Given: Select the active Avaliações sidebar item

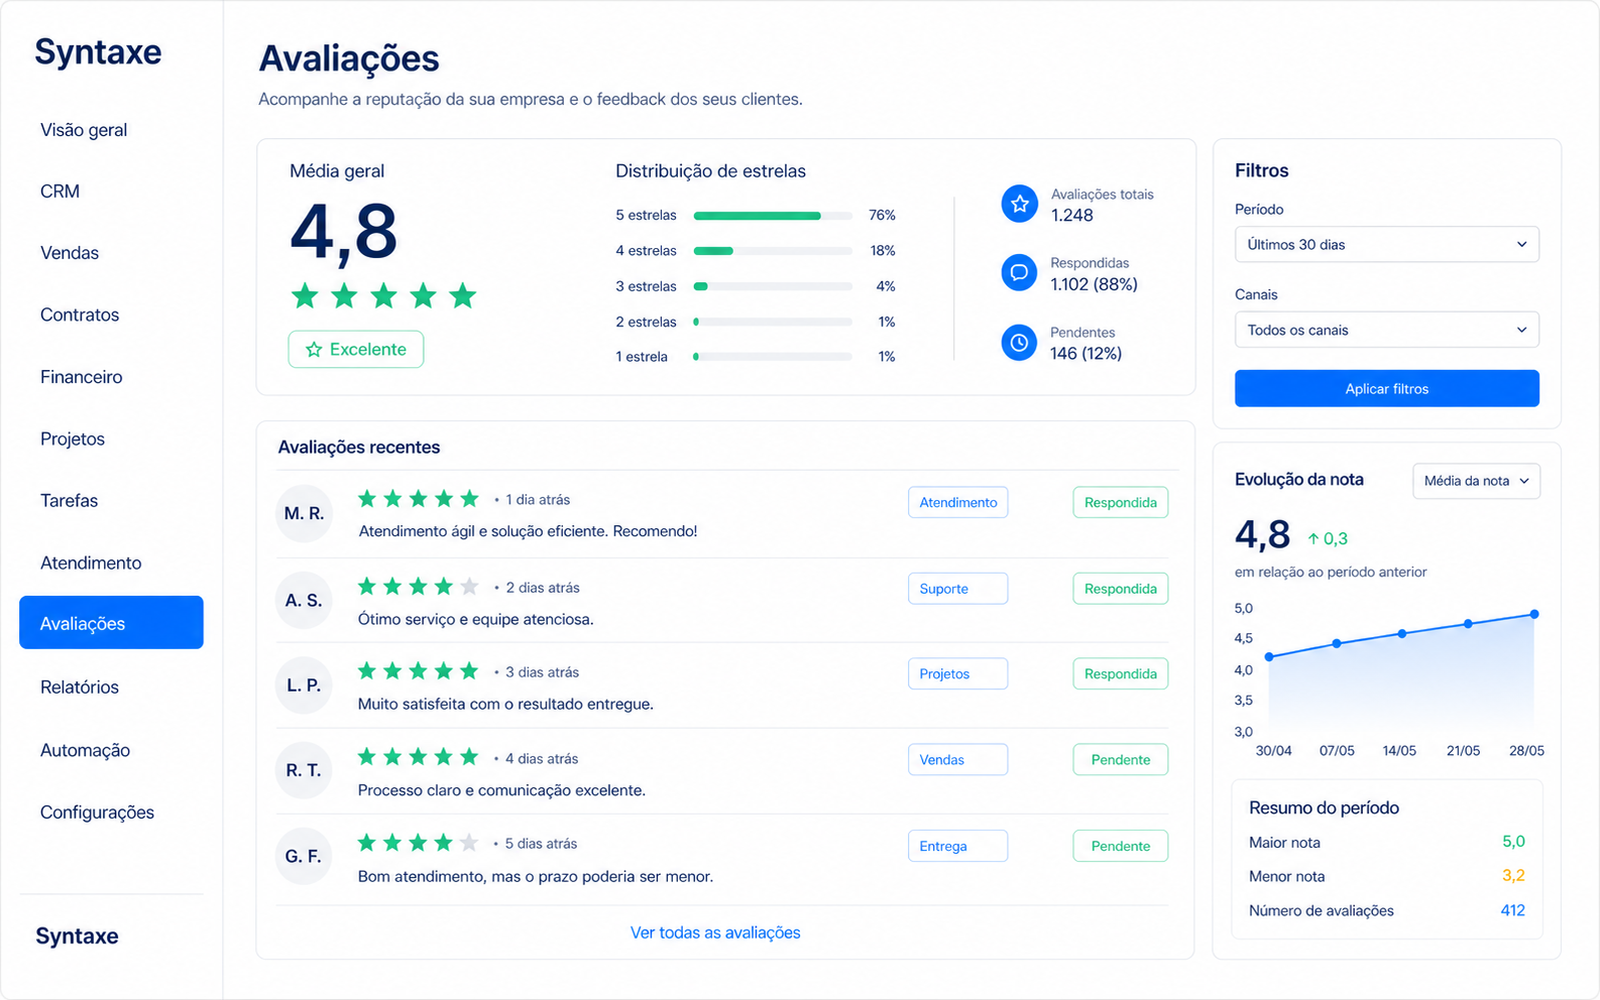Looking at the screenshot, I should click(x=111, y=623).
